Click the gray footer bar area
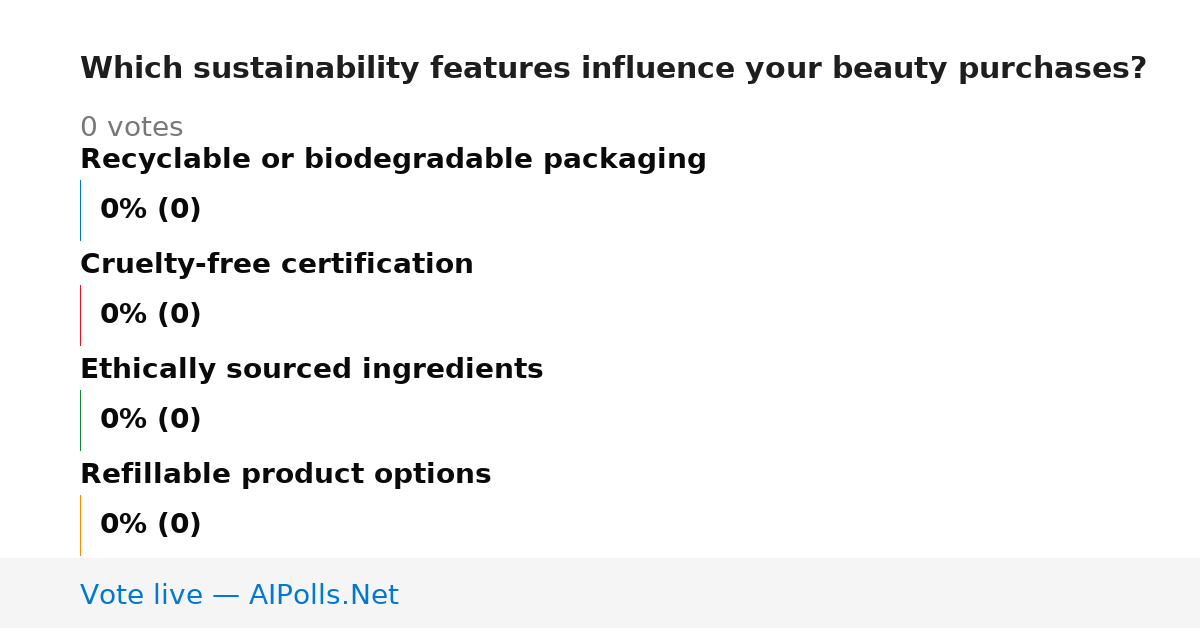This screenshot has width=1200, height=628. click(x=600, y=593)
